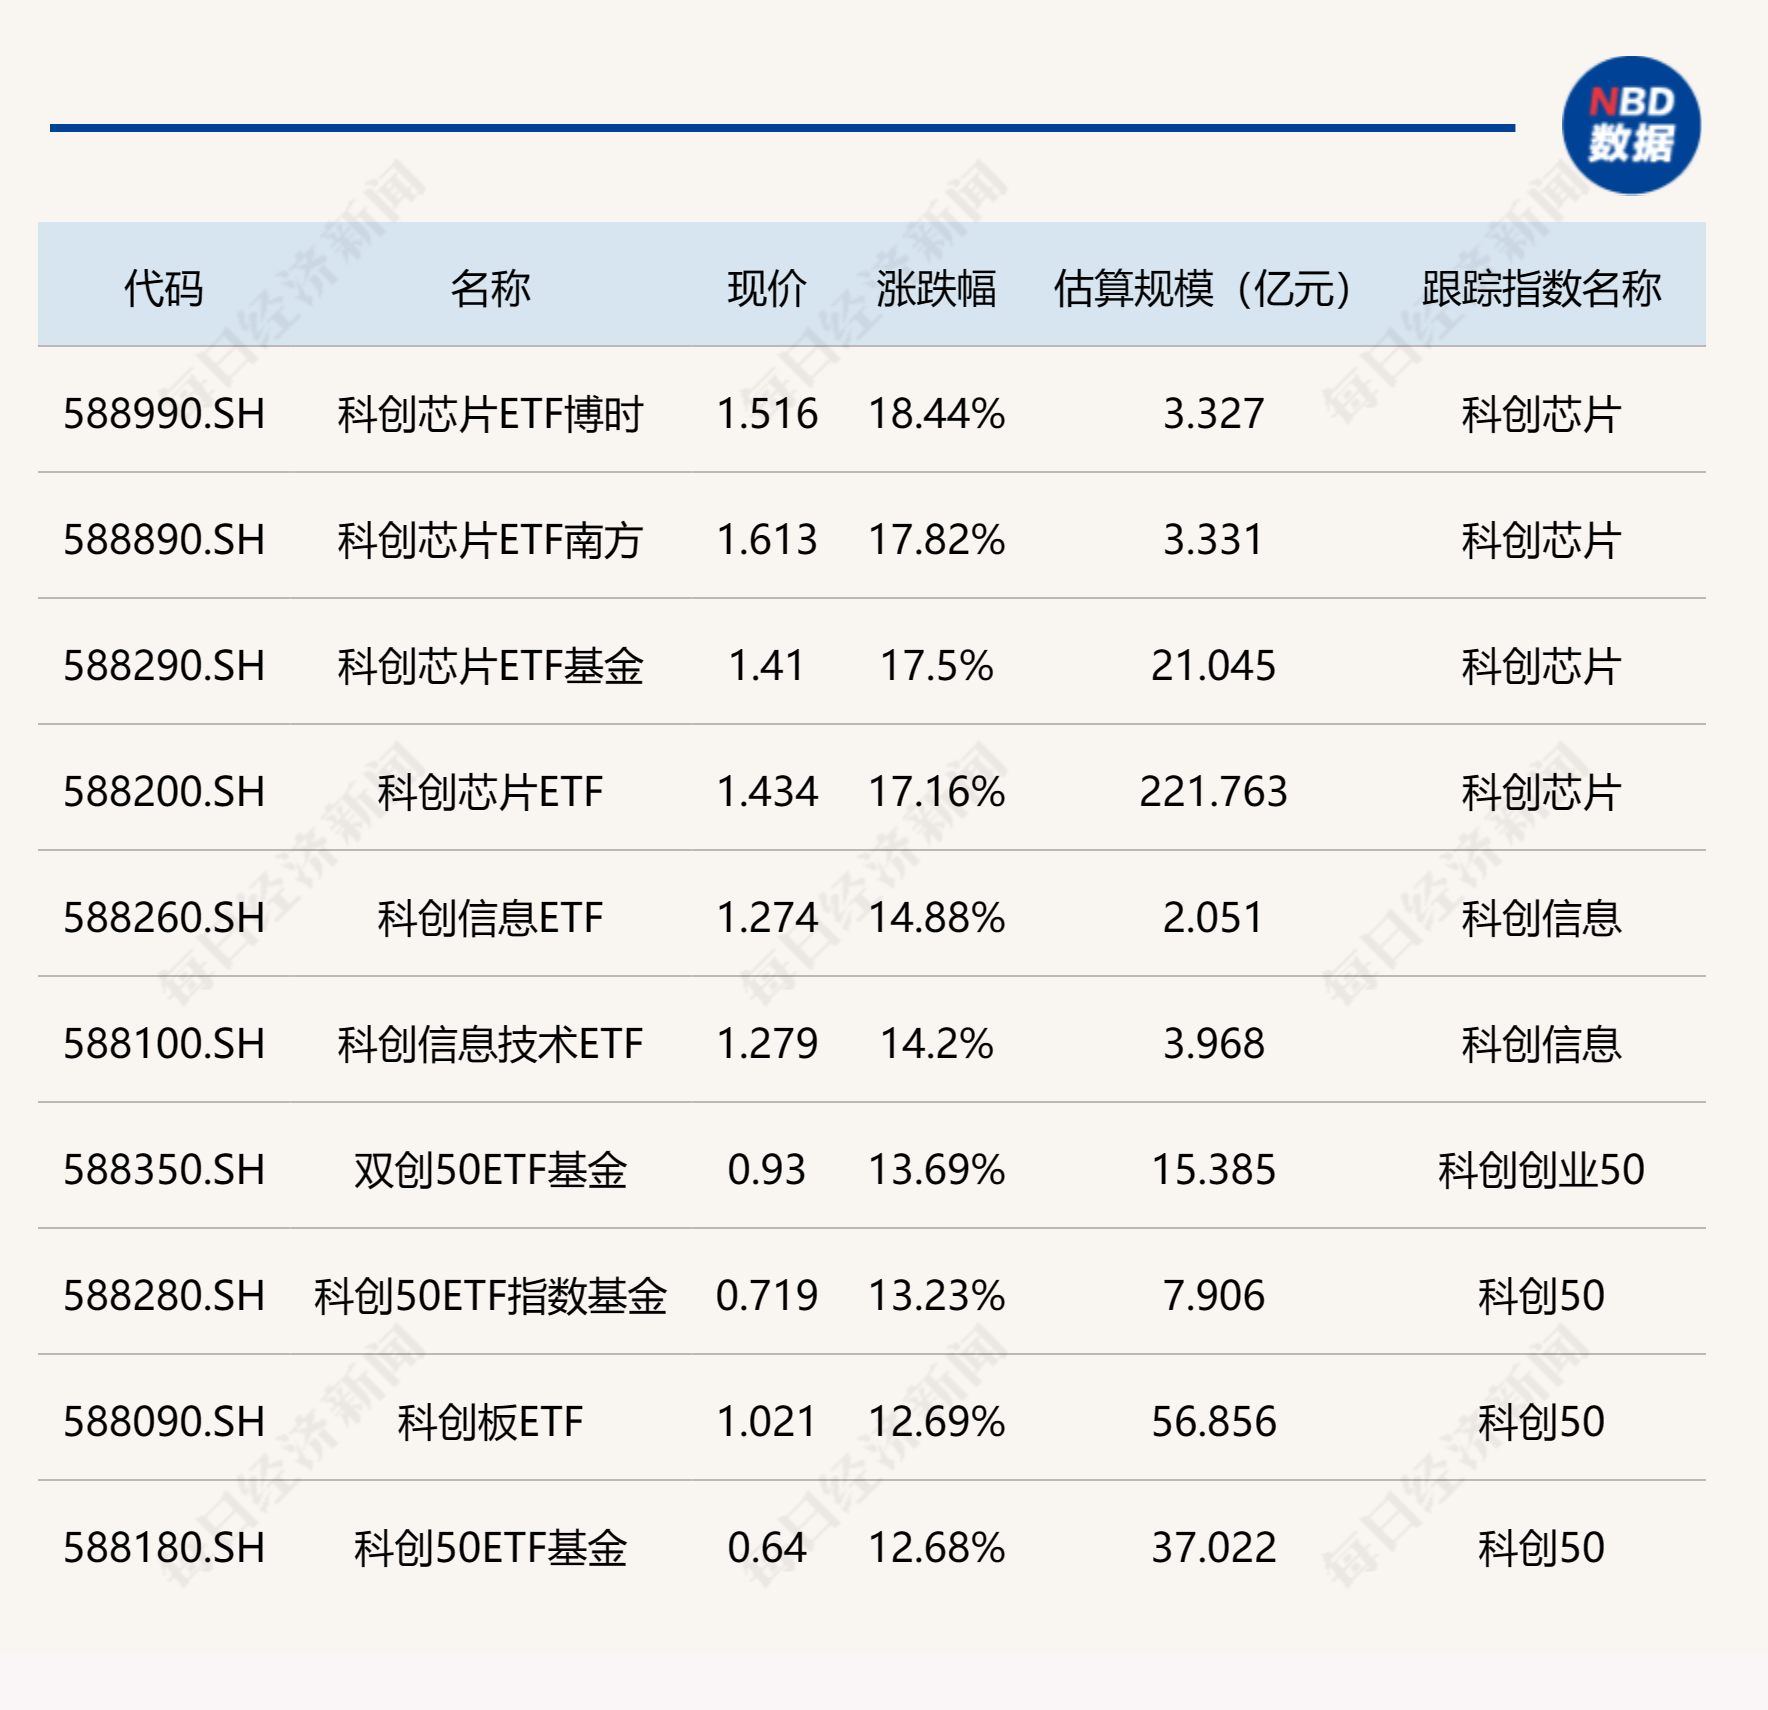This screenshot has height=1710, width=1768.
Task: Click 科创50 in the 588090.SH row
Action: tap(1541, 1422)
